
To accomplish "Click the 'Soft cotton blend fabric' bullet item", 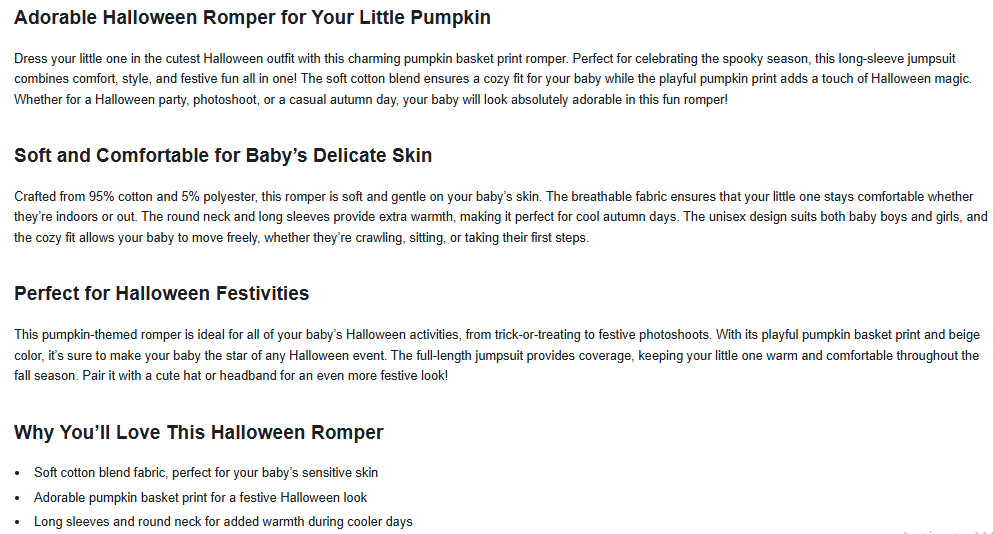I will click(x=206, y=472).
